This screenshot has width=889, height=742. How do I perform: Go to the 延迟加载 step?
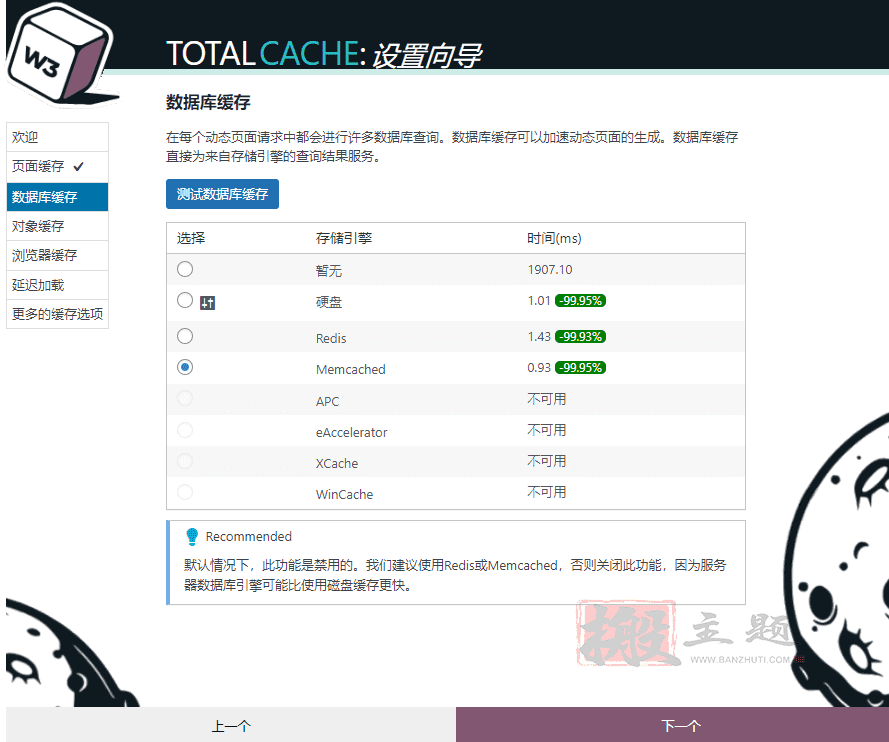point(57,285)
